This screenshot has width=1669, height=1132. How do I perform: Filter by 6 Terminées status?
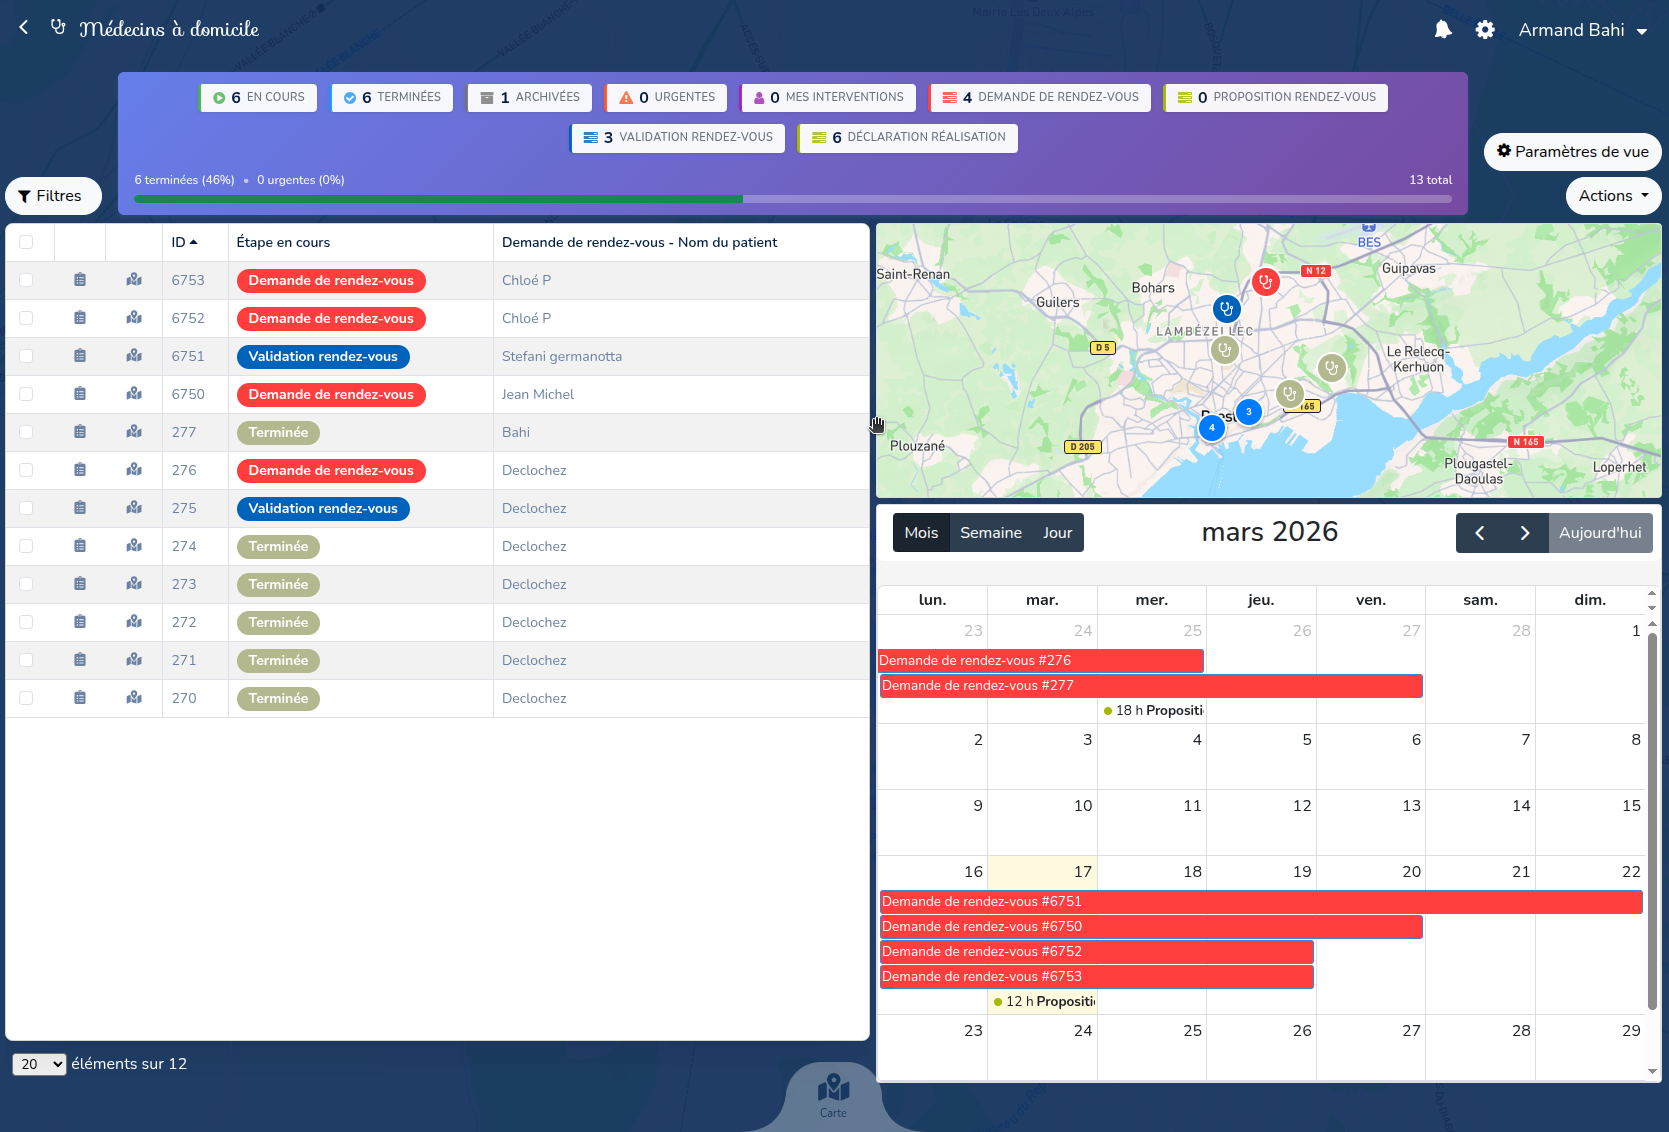click(x=392, y=97)
